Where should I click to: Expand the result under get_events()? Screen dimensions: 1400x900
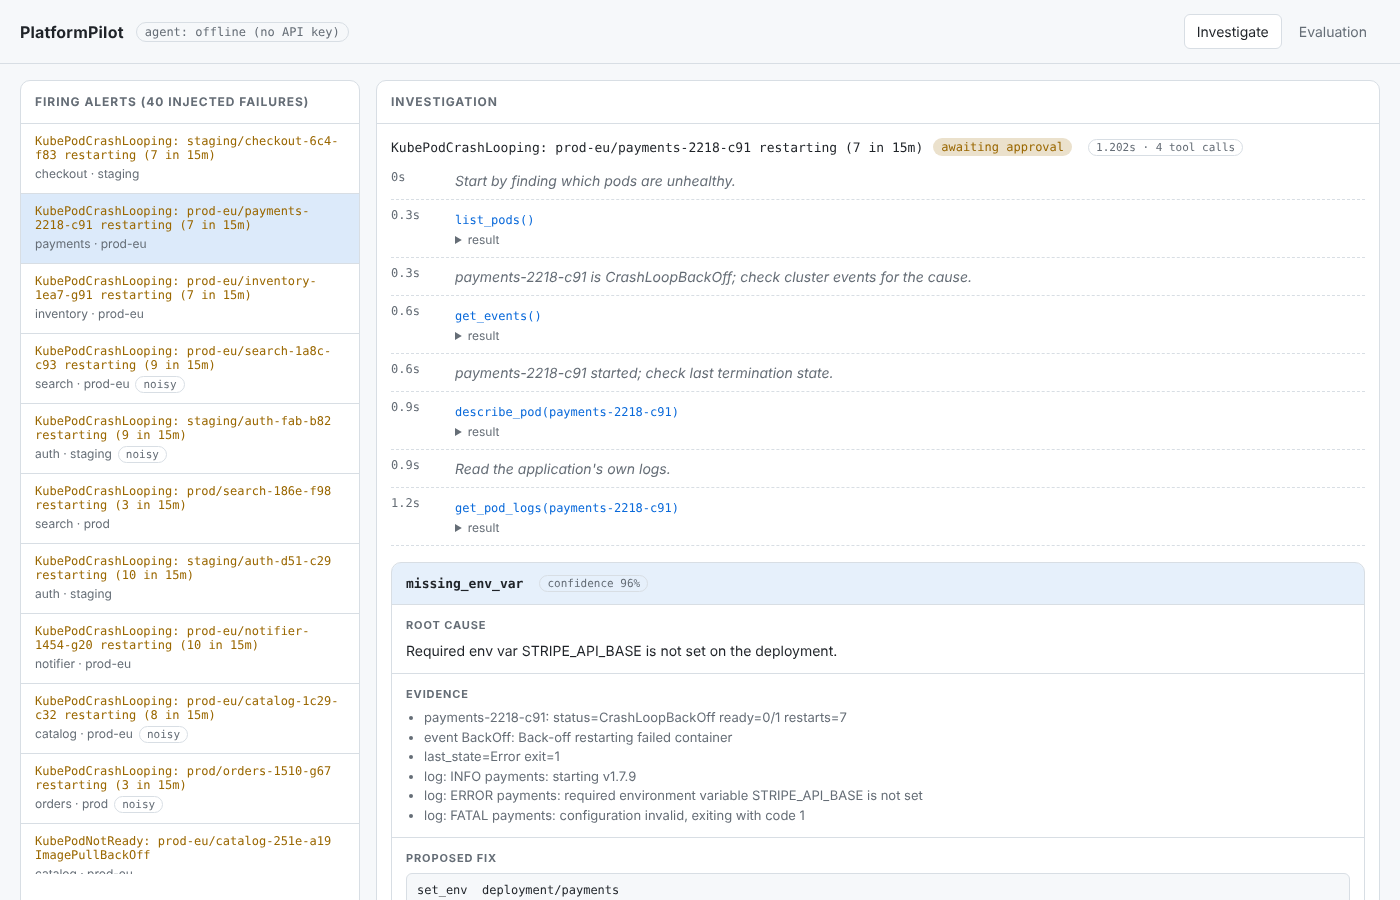click(478, 336)
